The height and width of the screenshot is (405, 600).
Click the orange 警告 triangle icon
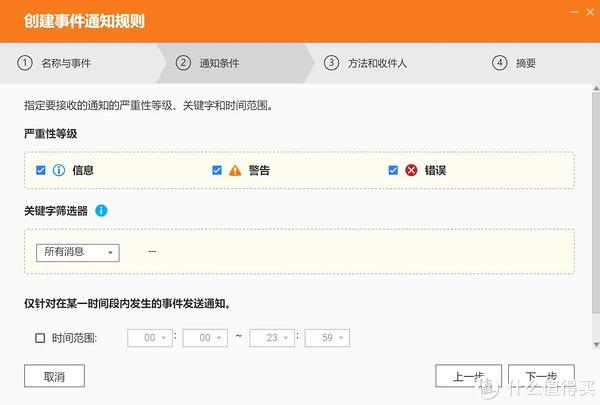[x=234, y=170]
